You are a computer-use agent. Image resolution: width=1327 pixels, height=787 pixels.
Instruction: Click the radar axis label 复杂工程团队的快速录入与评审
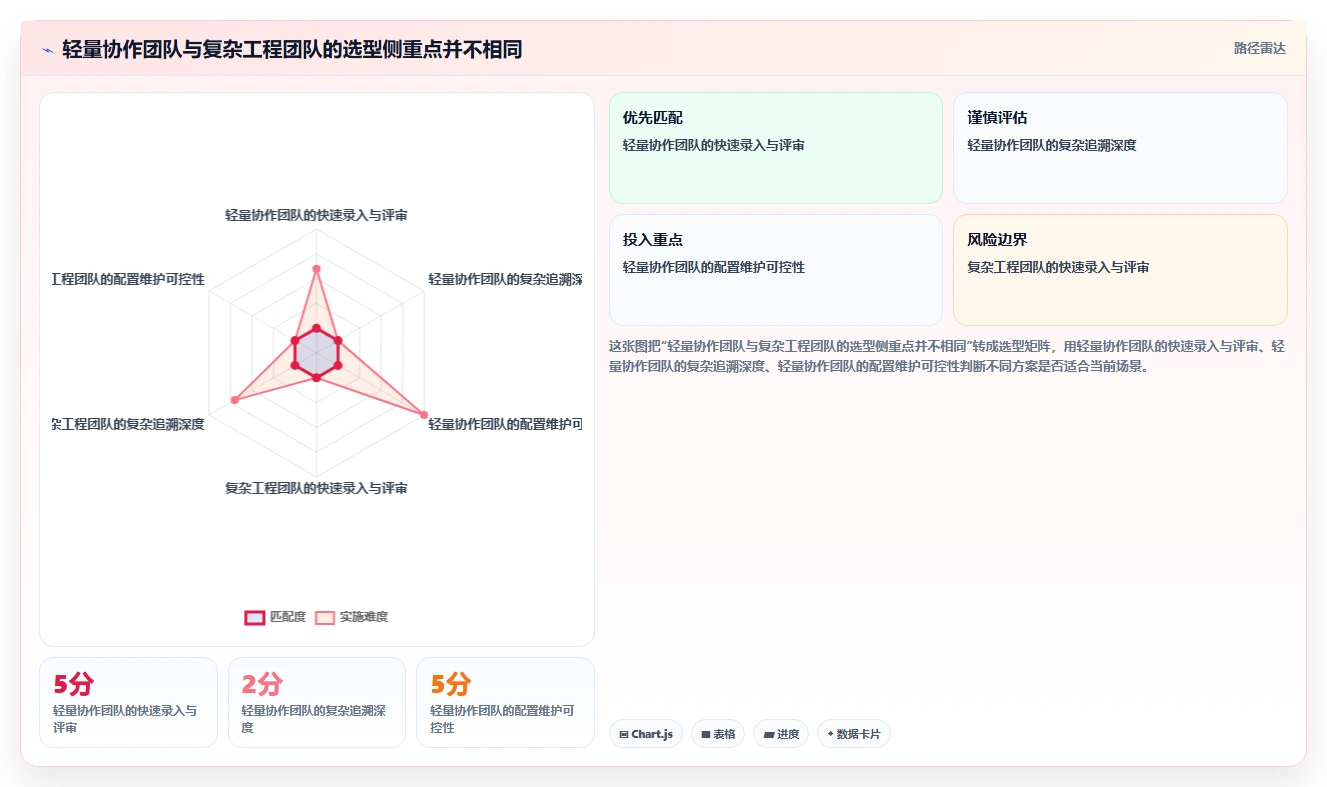click(316, 488)
